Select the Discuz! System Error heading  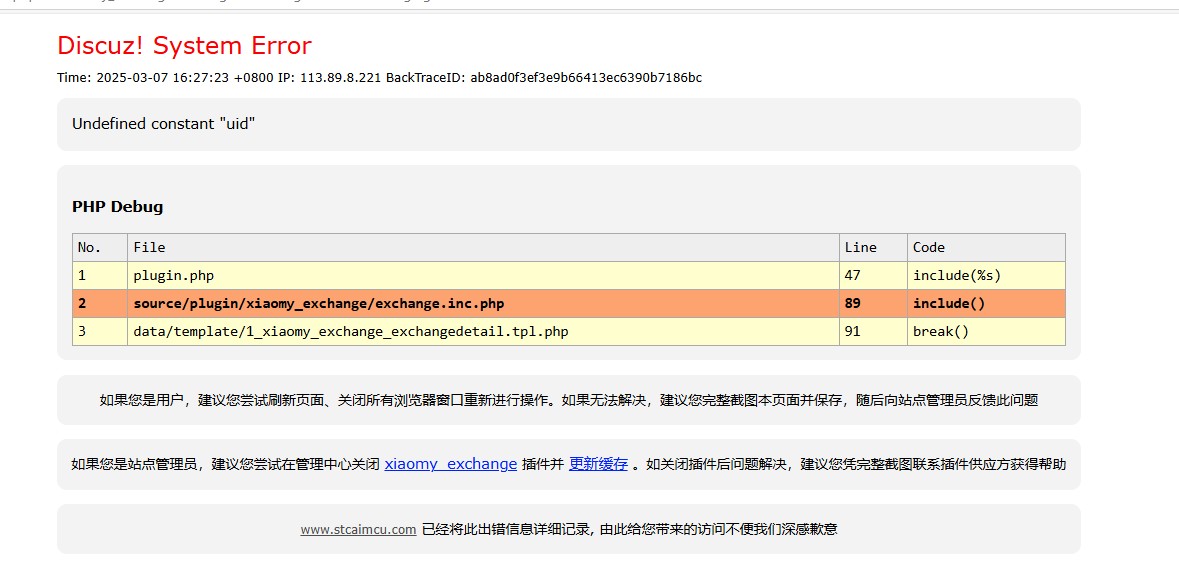[184, 46]
